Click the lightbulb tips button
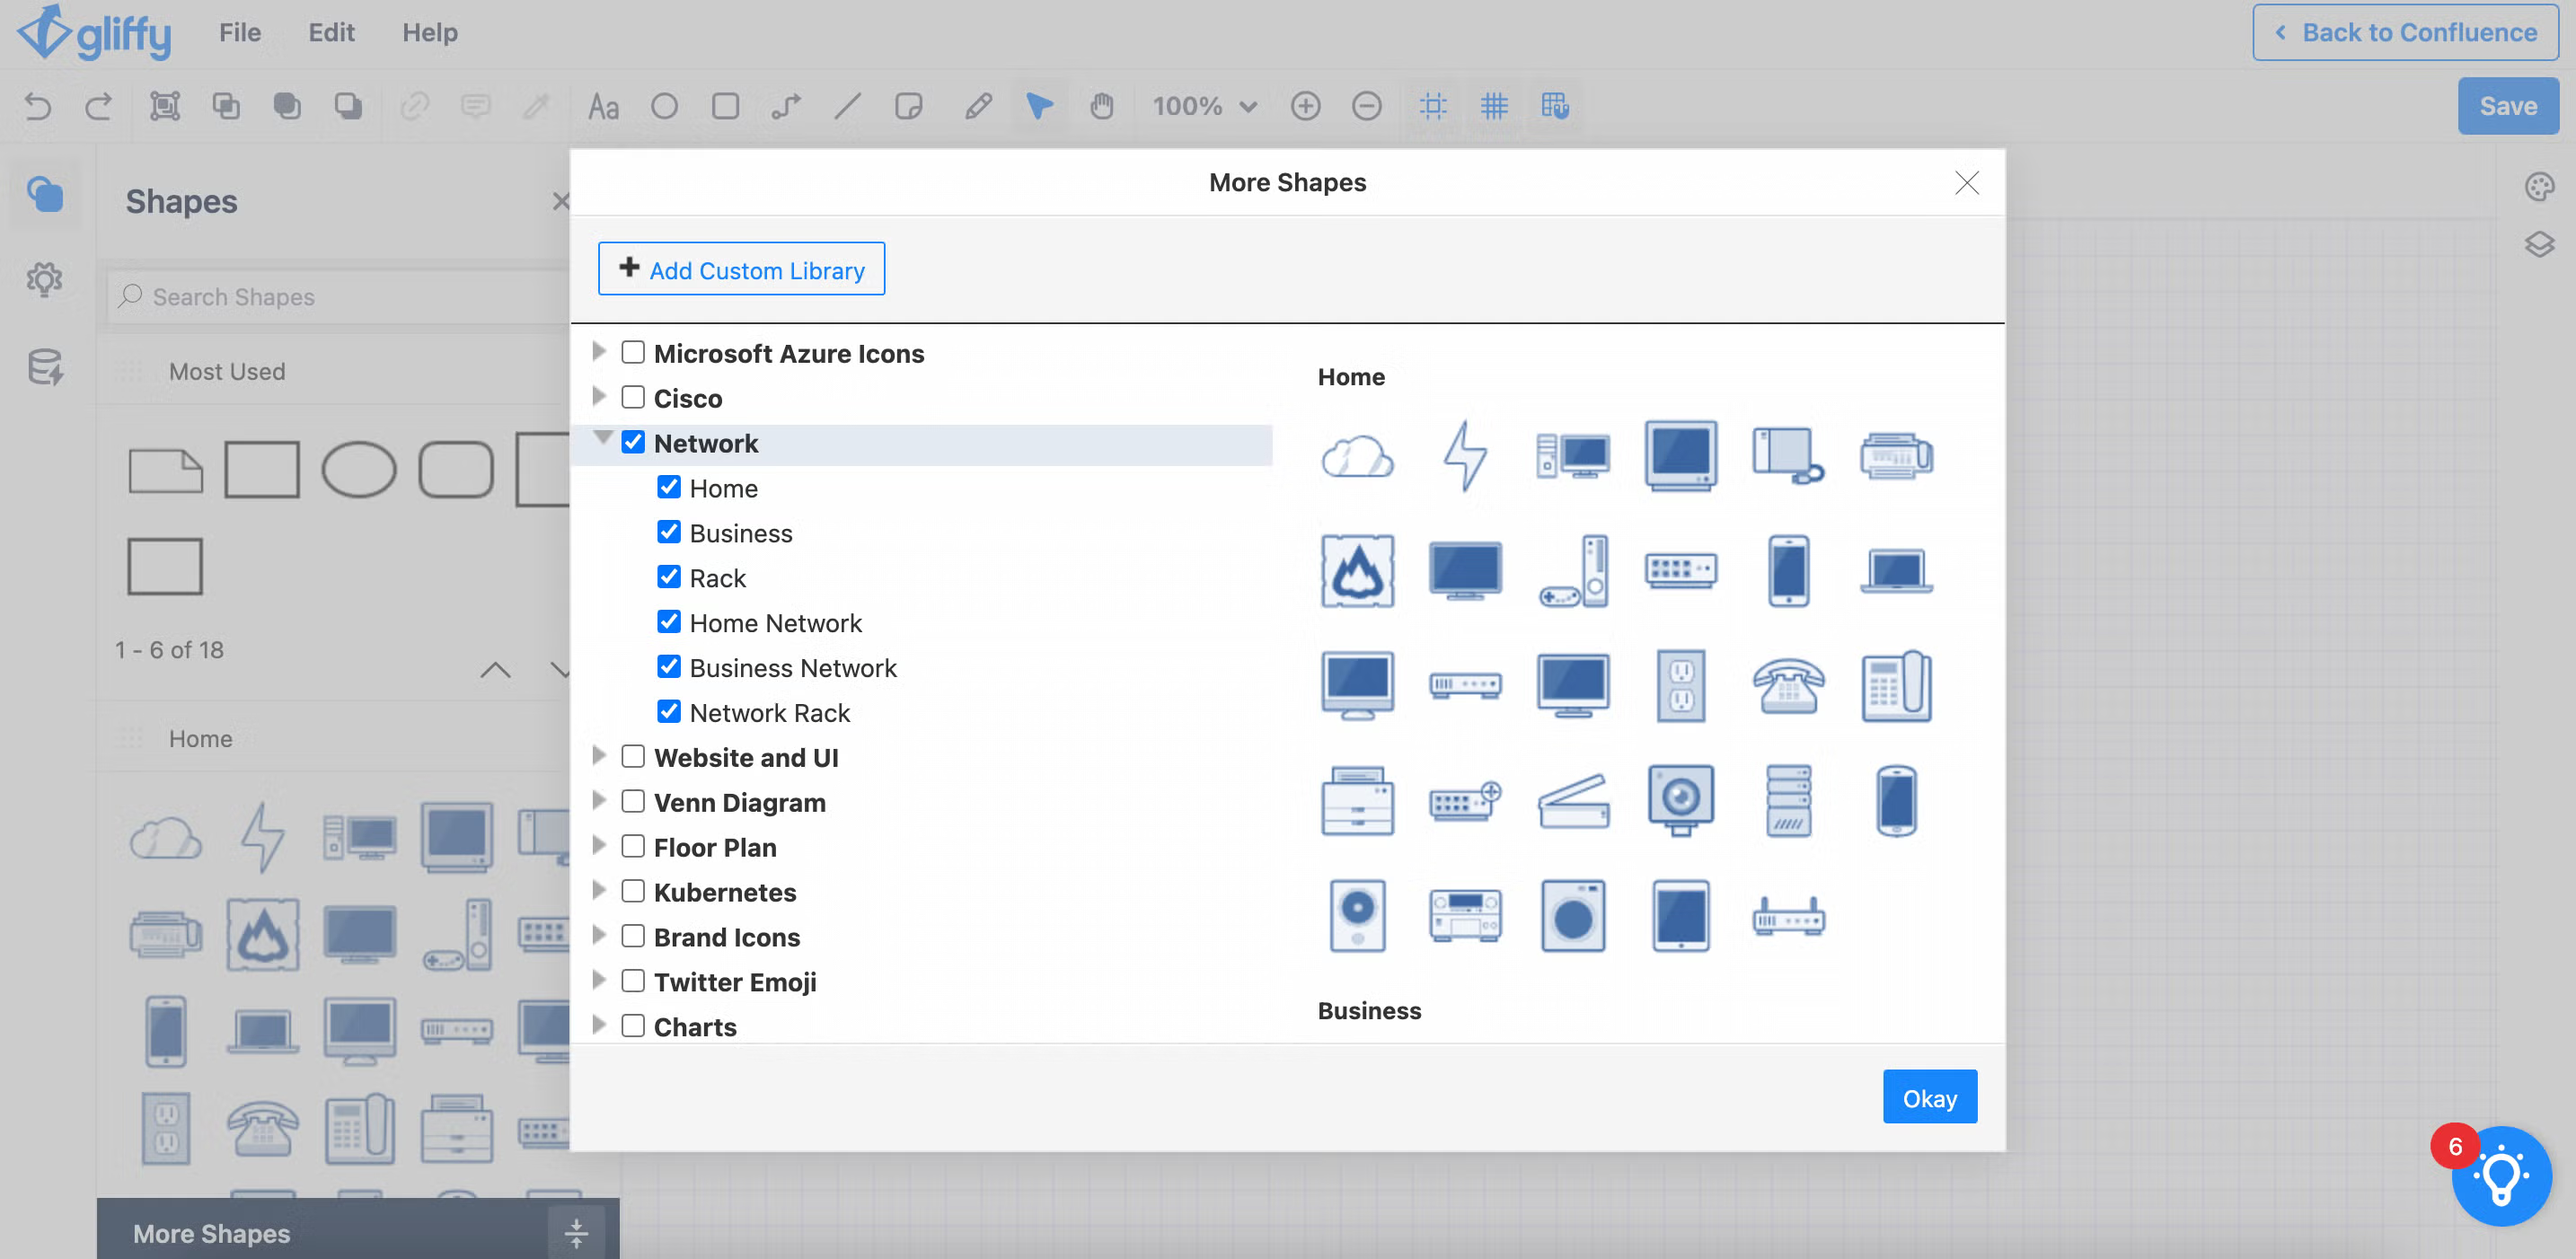Viewport: 2576px width, 1259px height. [2501, 1176]
